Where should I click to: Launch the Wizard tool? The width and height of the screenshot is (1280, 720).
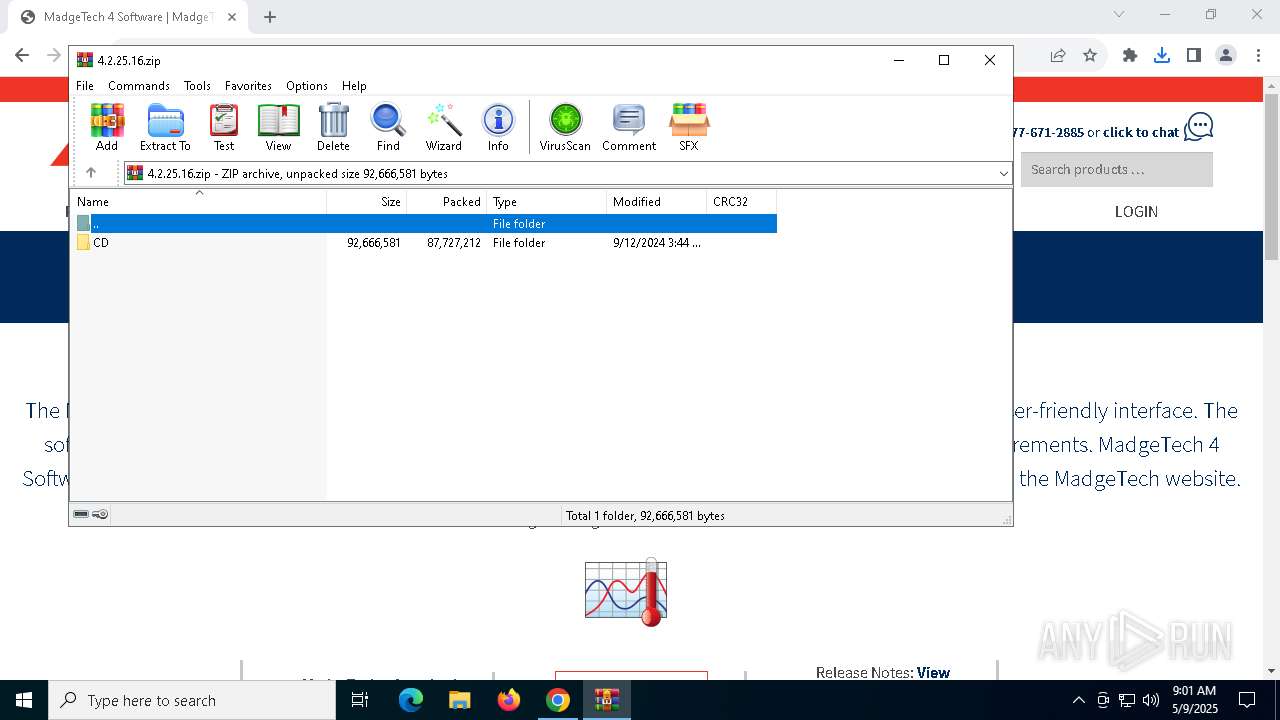(x=443, y=127)
